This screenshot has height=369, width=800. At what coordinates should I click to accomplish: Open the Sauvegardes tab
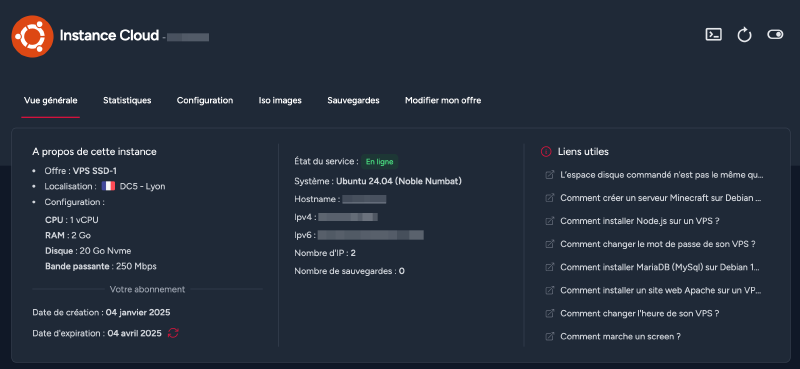pos(353,101)
